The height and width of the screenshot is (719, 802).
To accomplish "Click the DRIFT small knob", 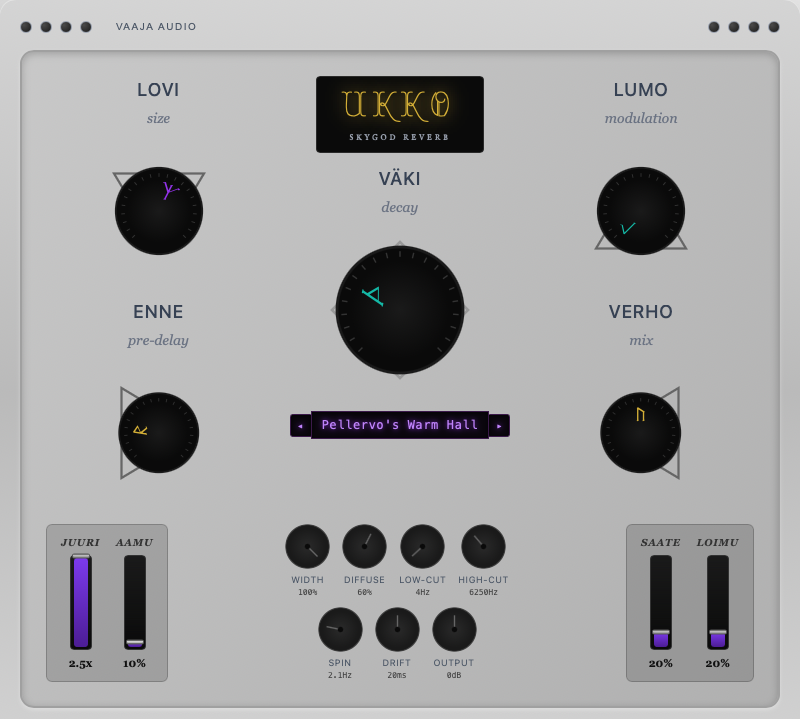I will coord(397,630).
